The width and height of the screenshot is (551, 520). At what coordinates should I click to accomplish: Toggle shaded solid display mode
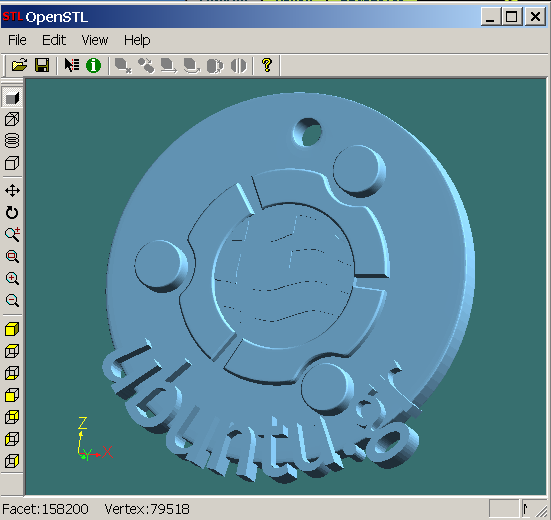(x=12, y=98)
